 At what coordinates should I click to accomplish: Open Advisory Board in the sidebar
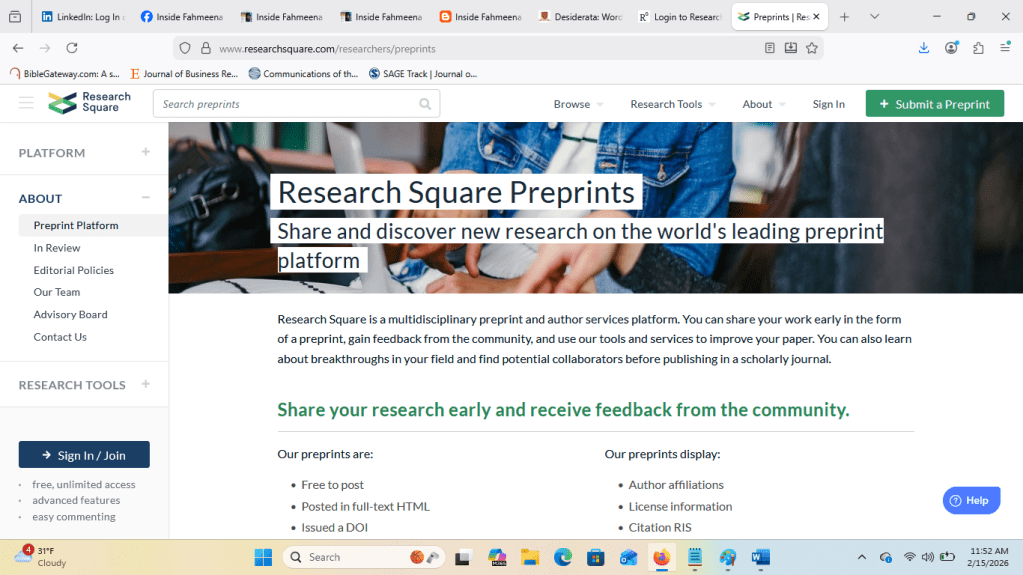[x=70, y=315]
